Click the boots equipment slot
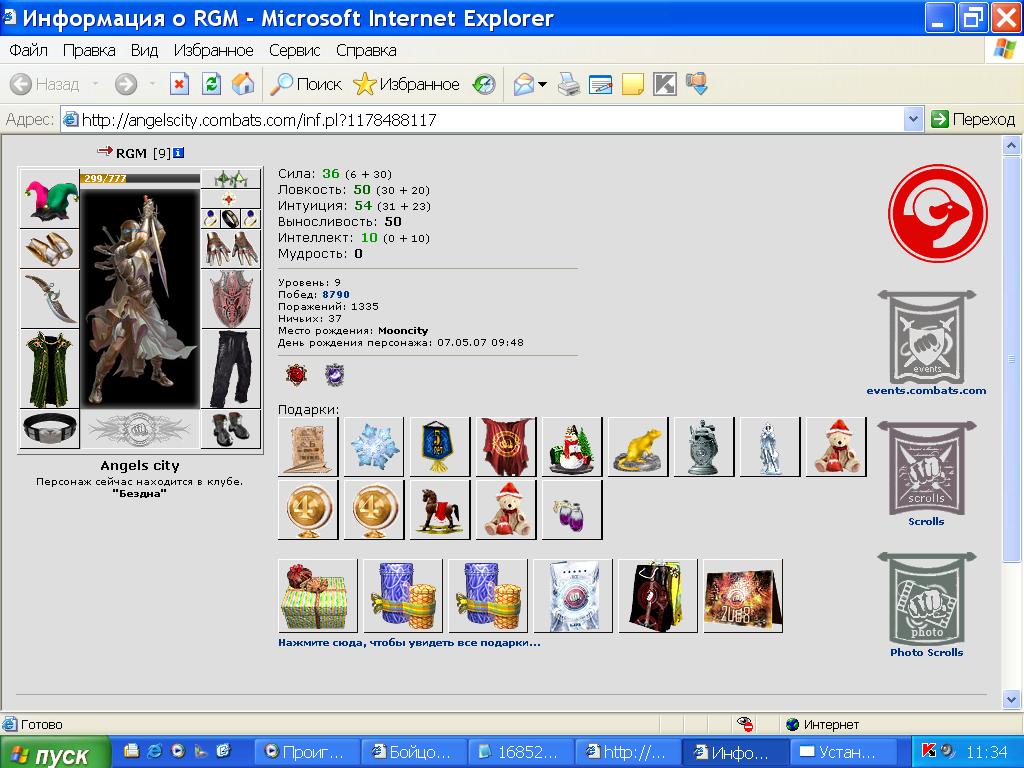 click(x=231, y=428)
